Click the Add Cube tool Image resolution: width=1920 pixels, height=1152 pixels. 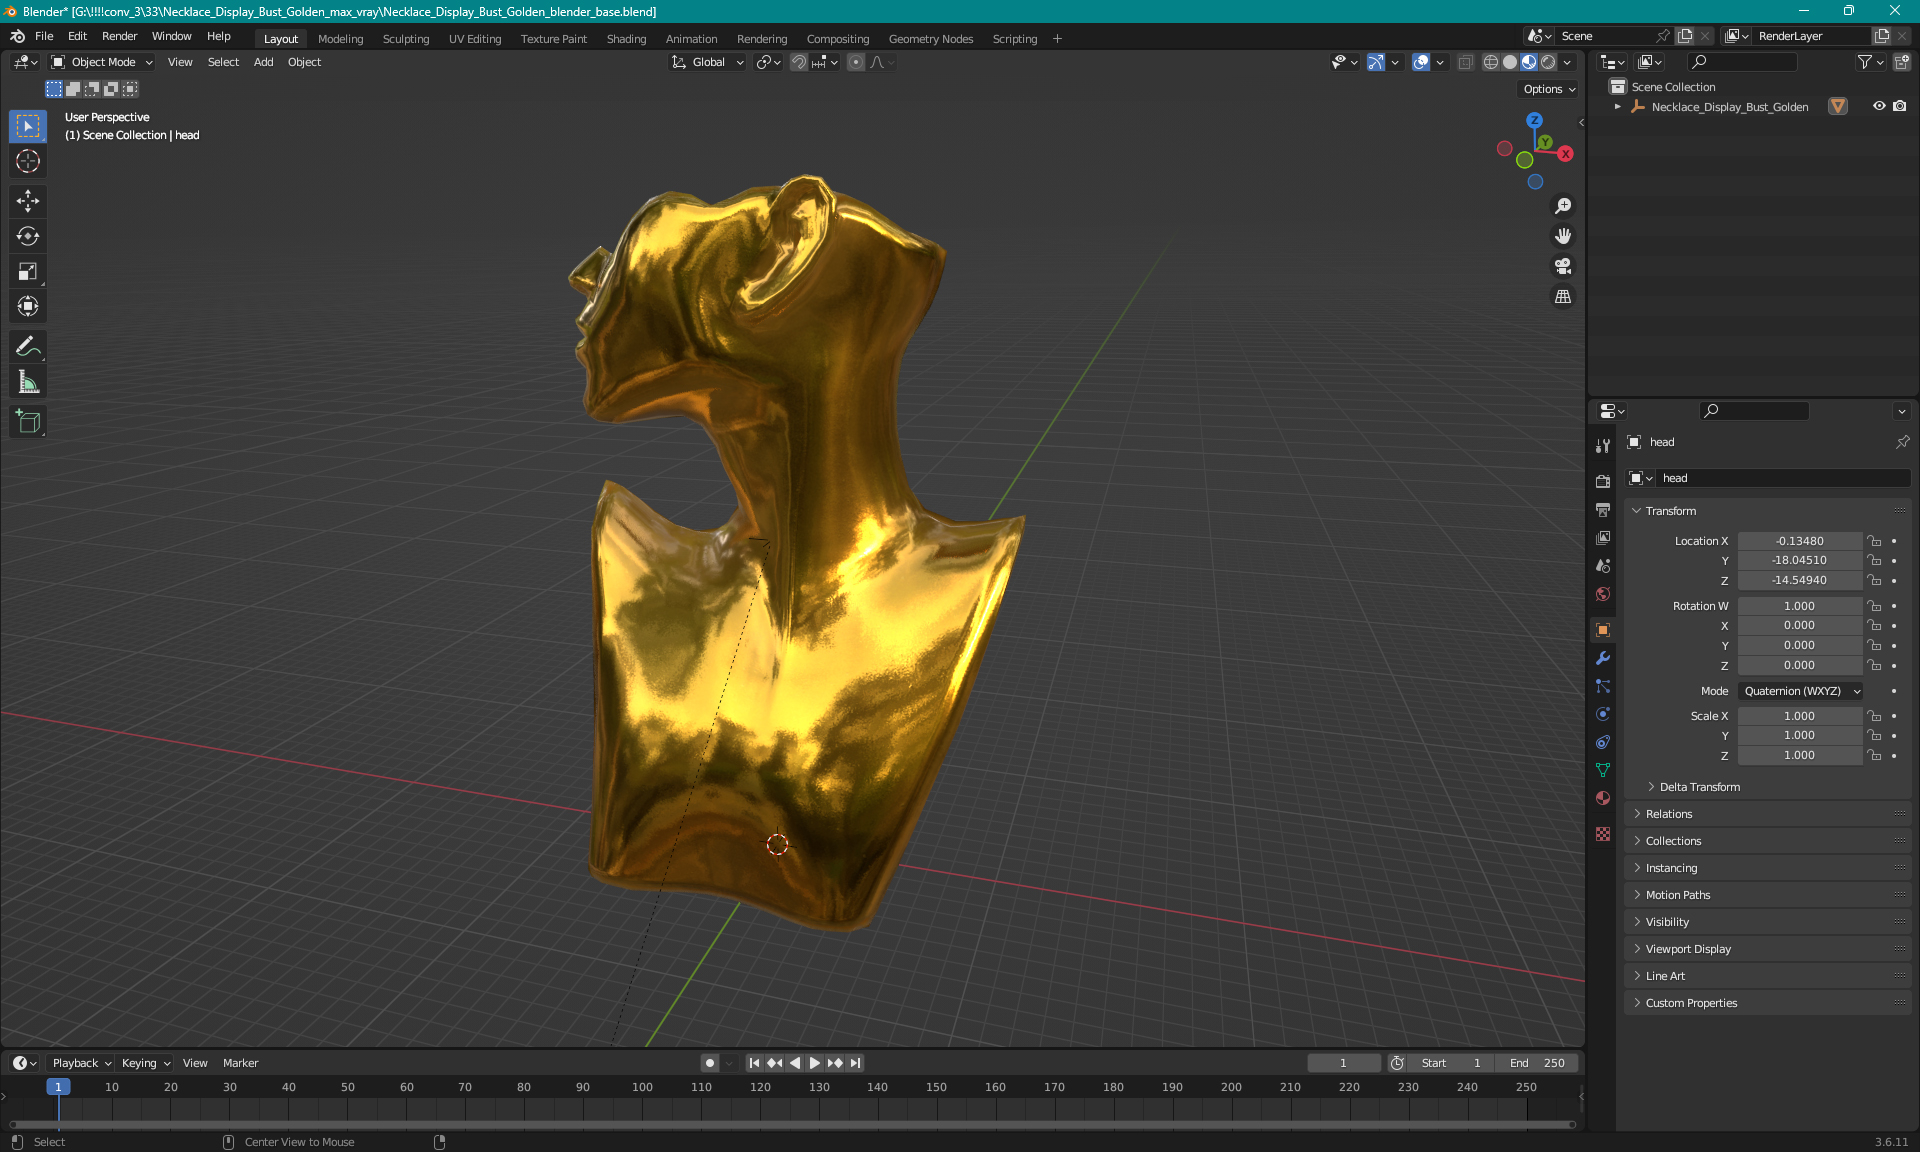(x=28, y=422)
